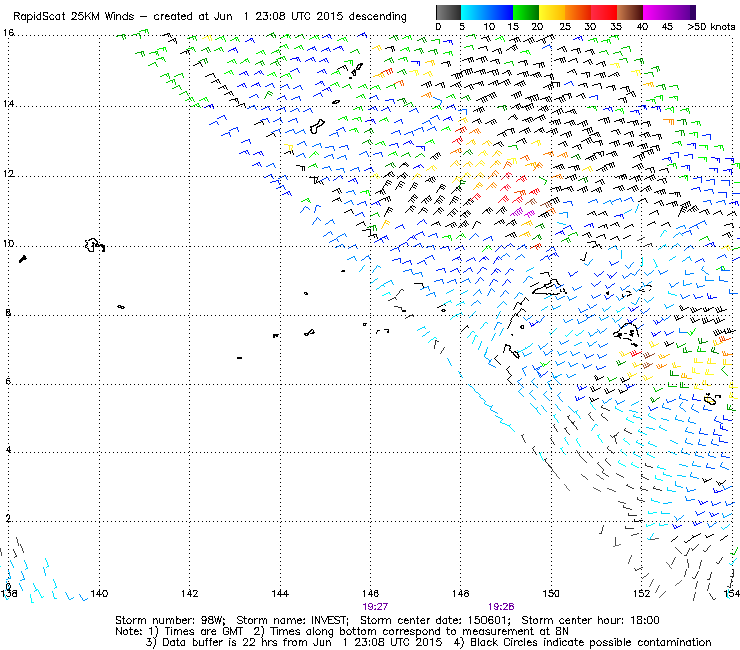740x650 pixels.
Task: Click latitude axis label '12'
Action: tap(8, 173)
